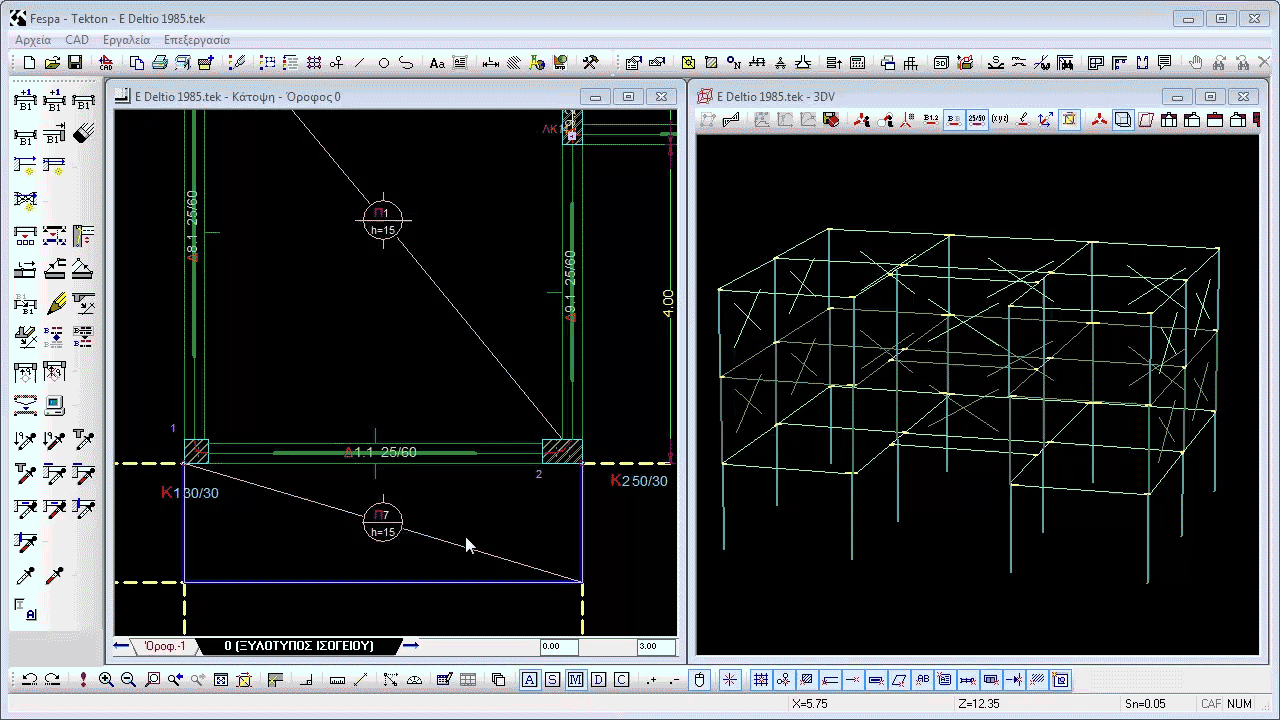Viewport: 1280px width, 720px height.
Task: Click the 3.00 value field below the plan
Action: pos(655,647)
